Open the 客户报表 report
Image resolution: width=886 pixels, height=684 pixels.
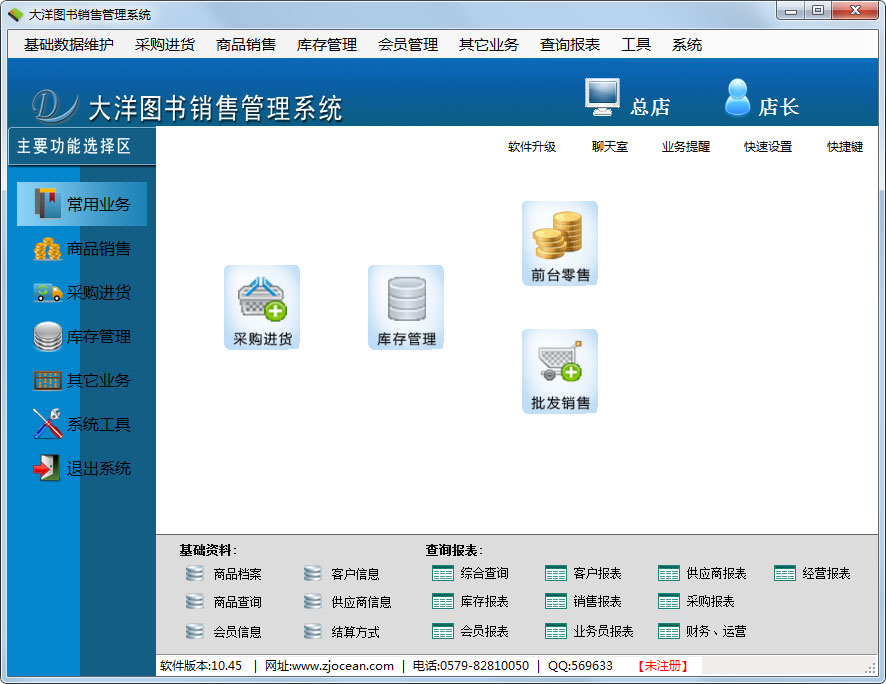[583, 573]
